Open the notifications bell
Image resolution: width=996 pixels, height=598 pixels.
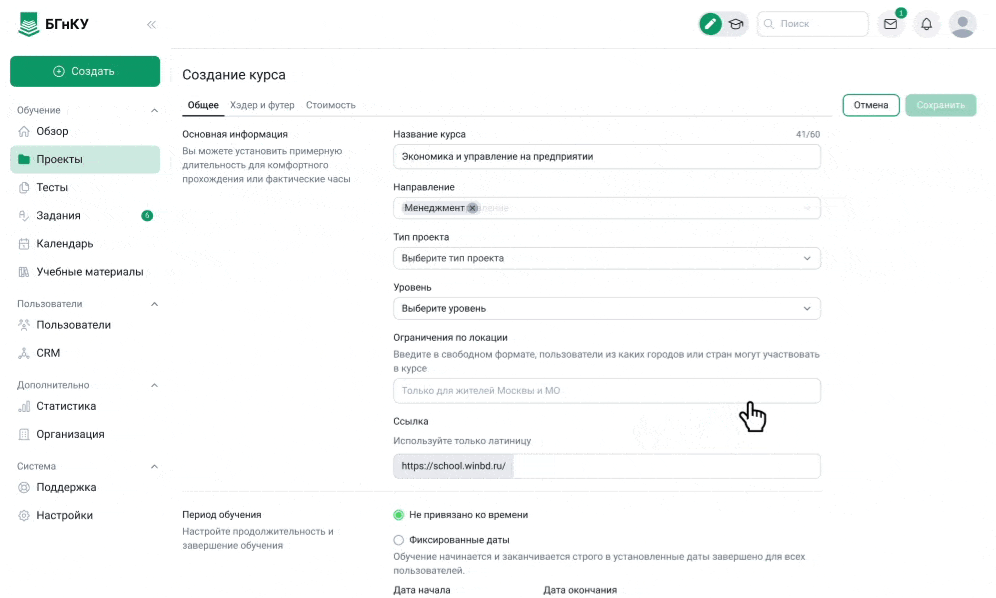click(x=926, y=24)
